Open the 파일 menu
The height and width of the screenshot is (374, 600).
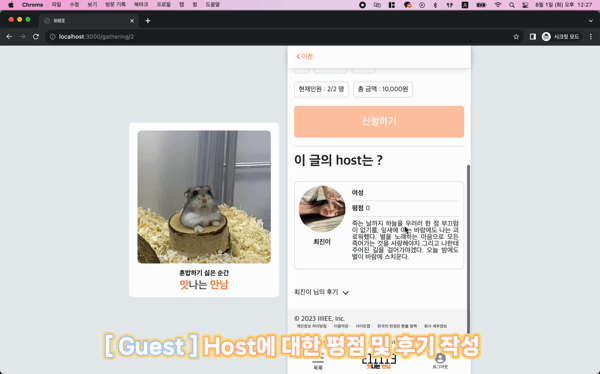click(x=56, y=5)
